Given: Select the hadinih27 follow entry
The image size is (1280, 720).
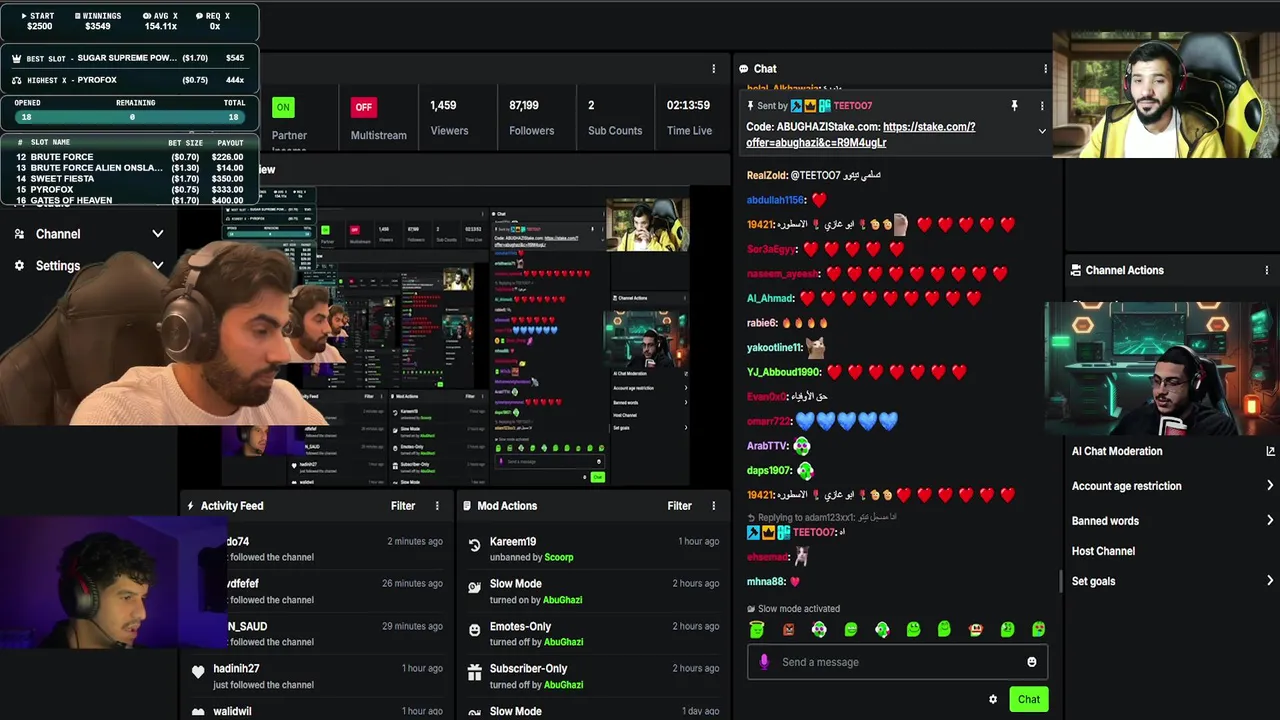Looking at the screenshot, I should [x=317, y=676].
